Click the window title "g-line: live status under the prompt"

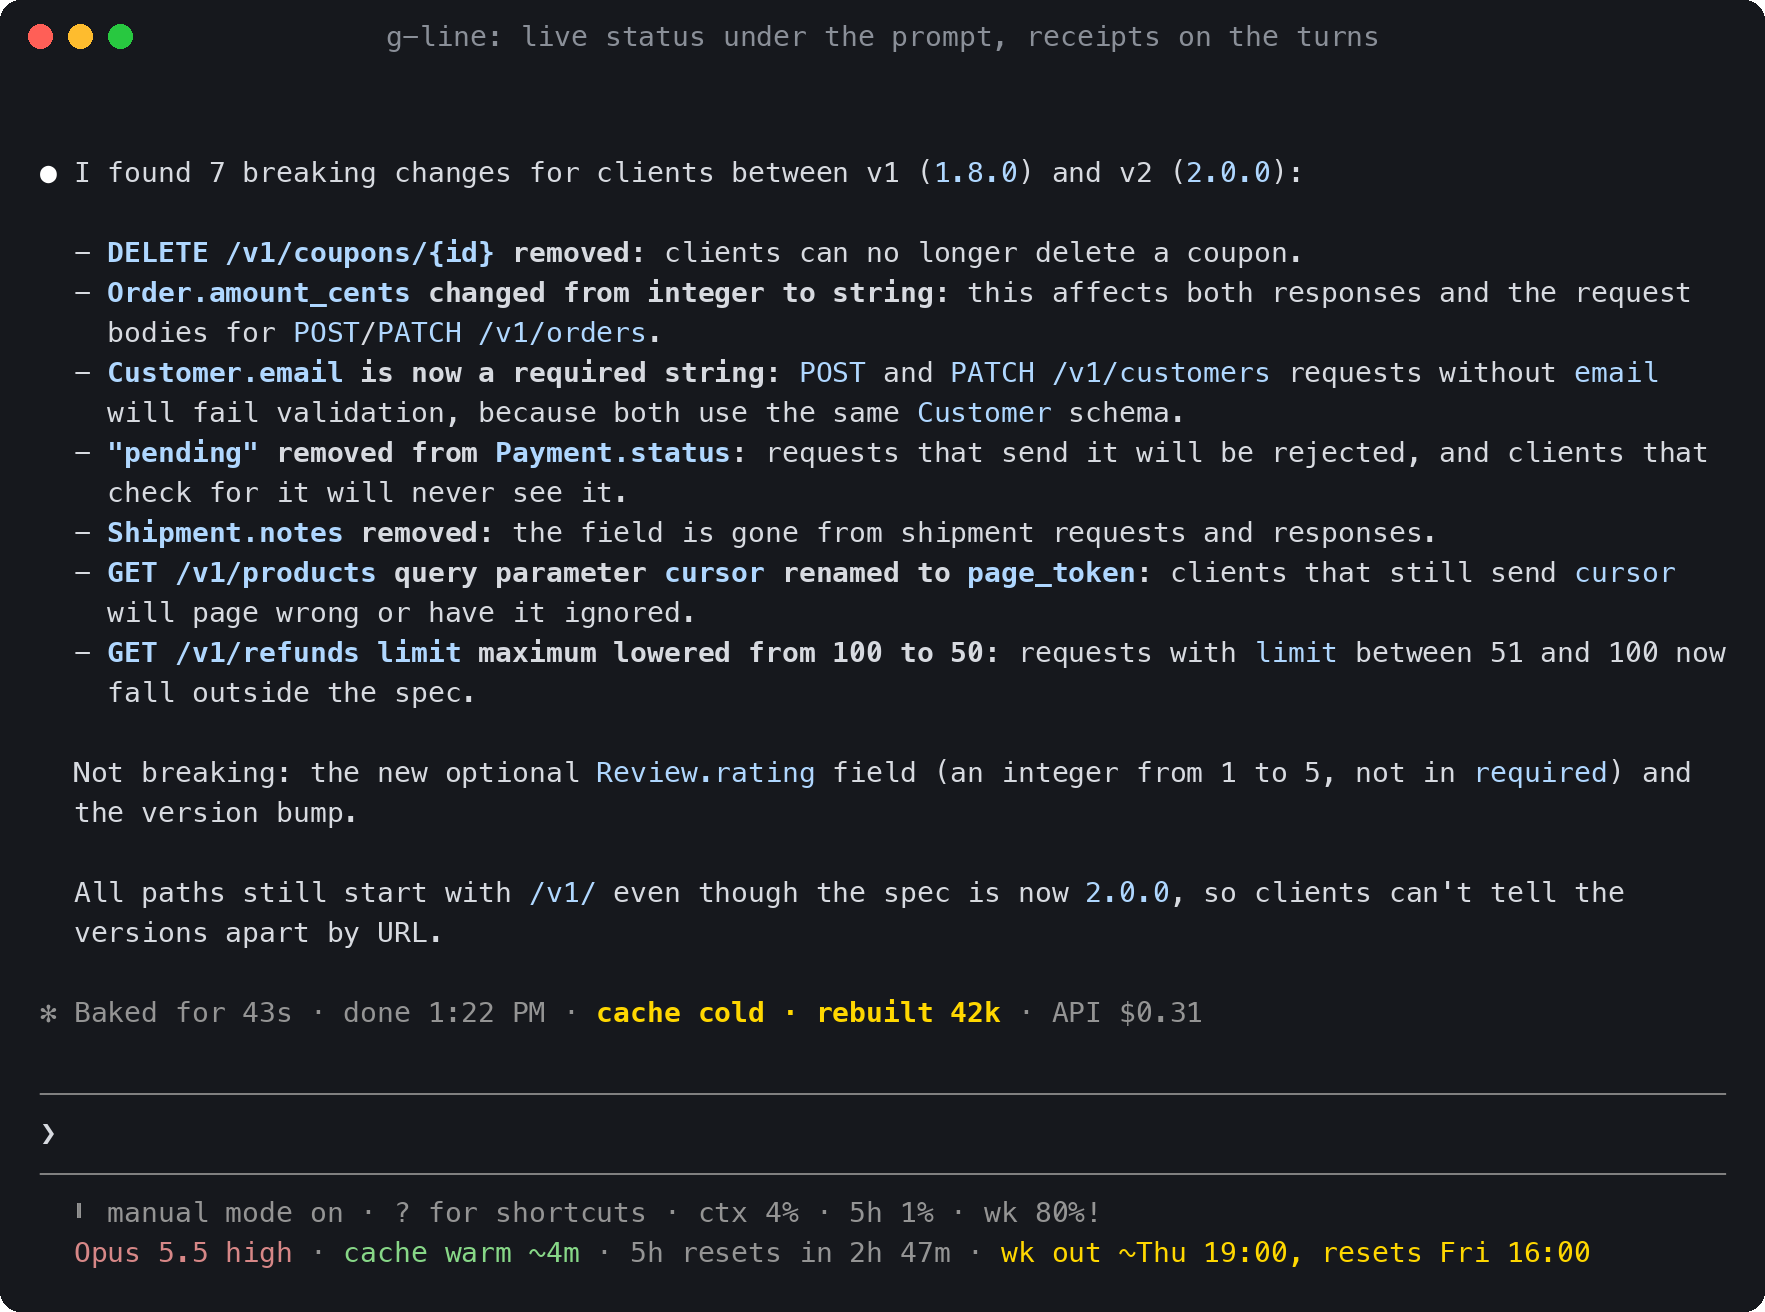pos(696,37)
